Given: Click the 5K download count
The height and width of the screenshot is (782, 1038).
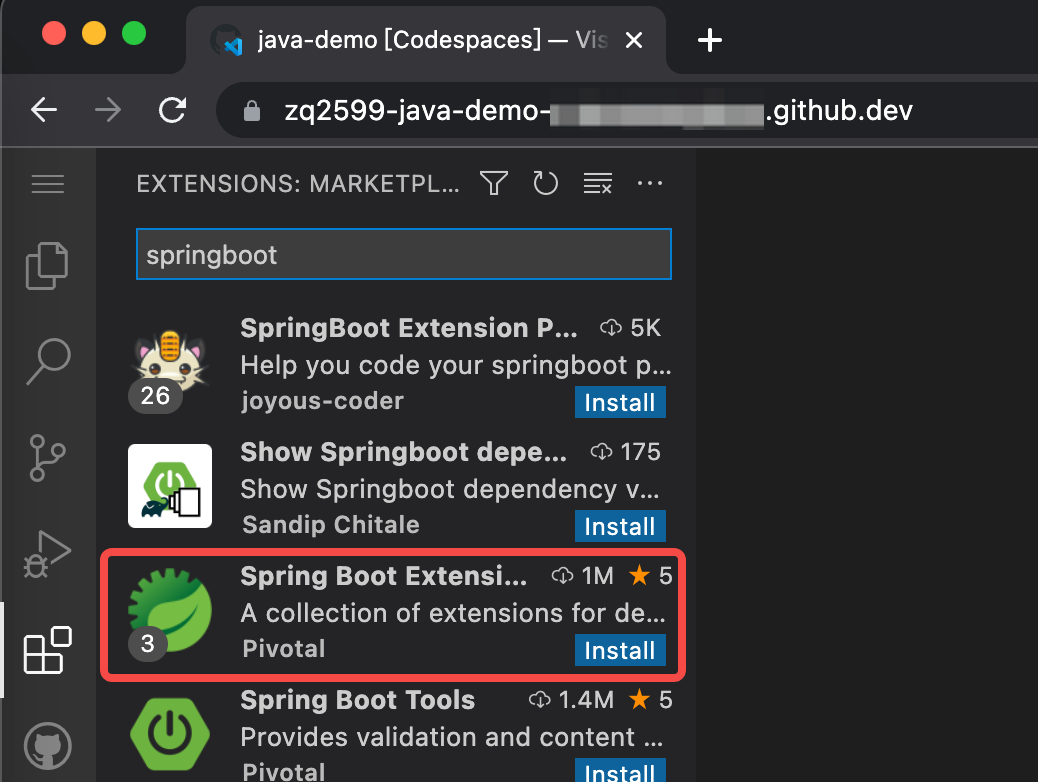Looking at the screenshot, I should point(630,328).
